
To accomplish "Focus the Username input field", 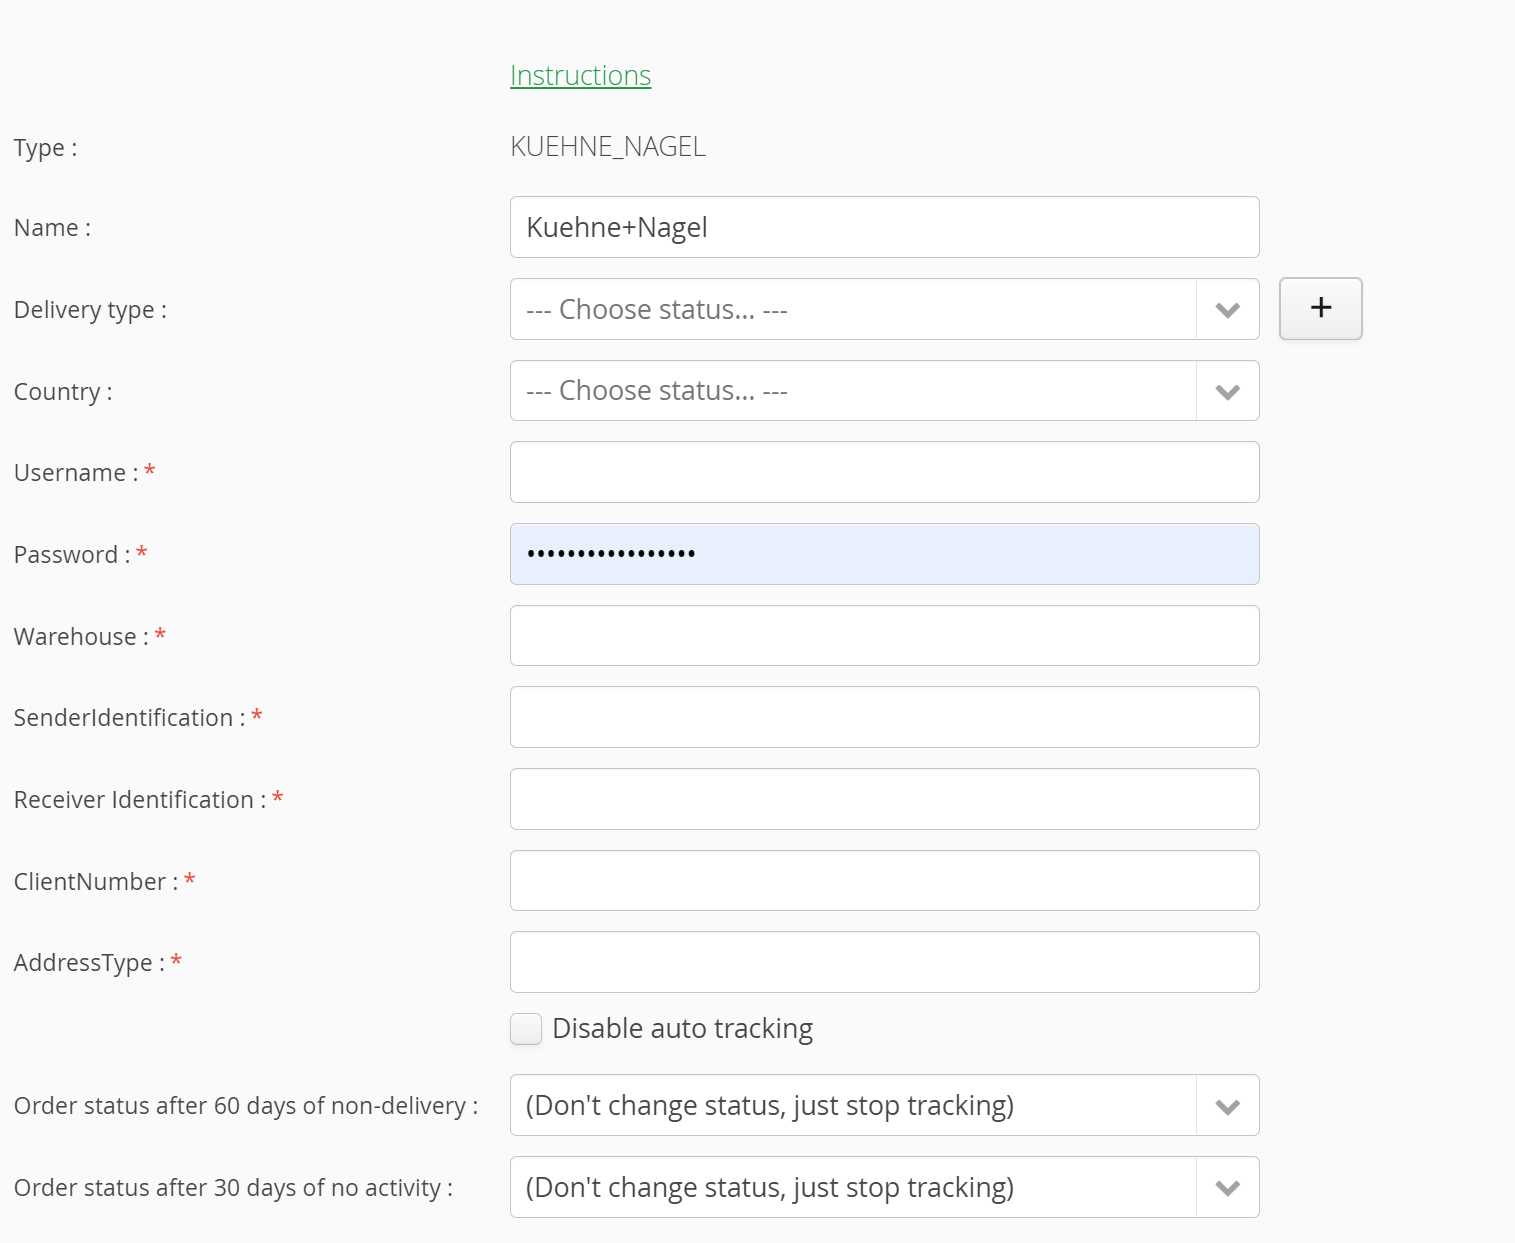I will (x=884, y=472).
